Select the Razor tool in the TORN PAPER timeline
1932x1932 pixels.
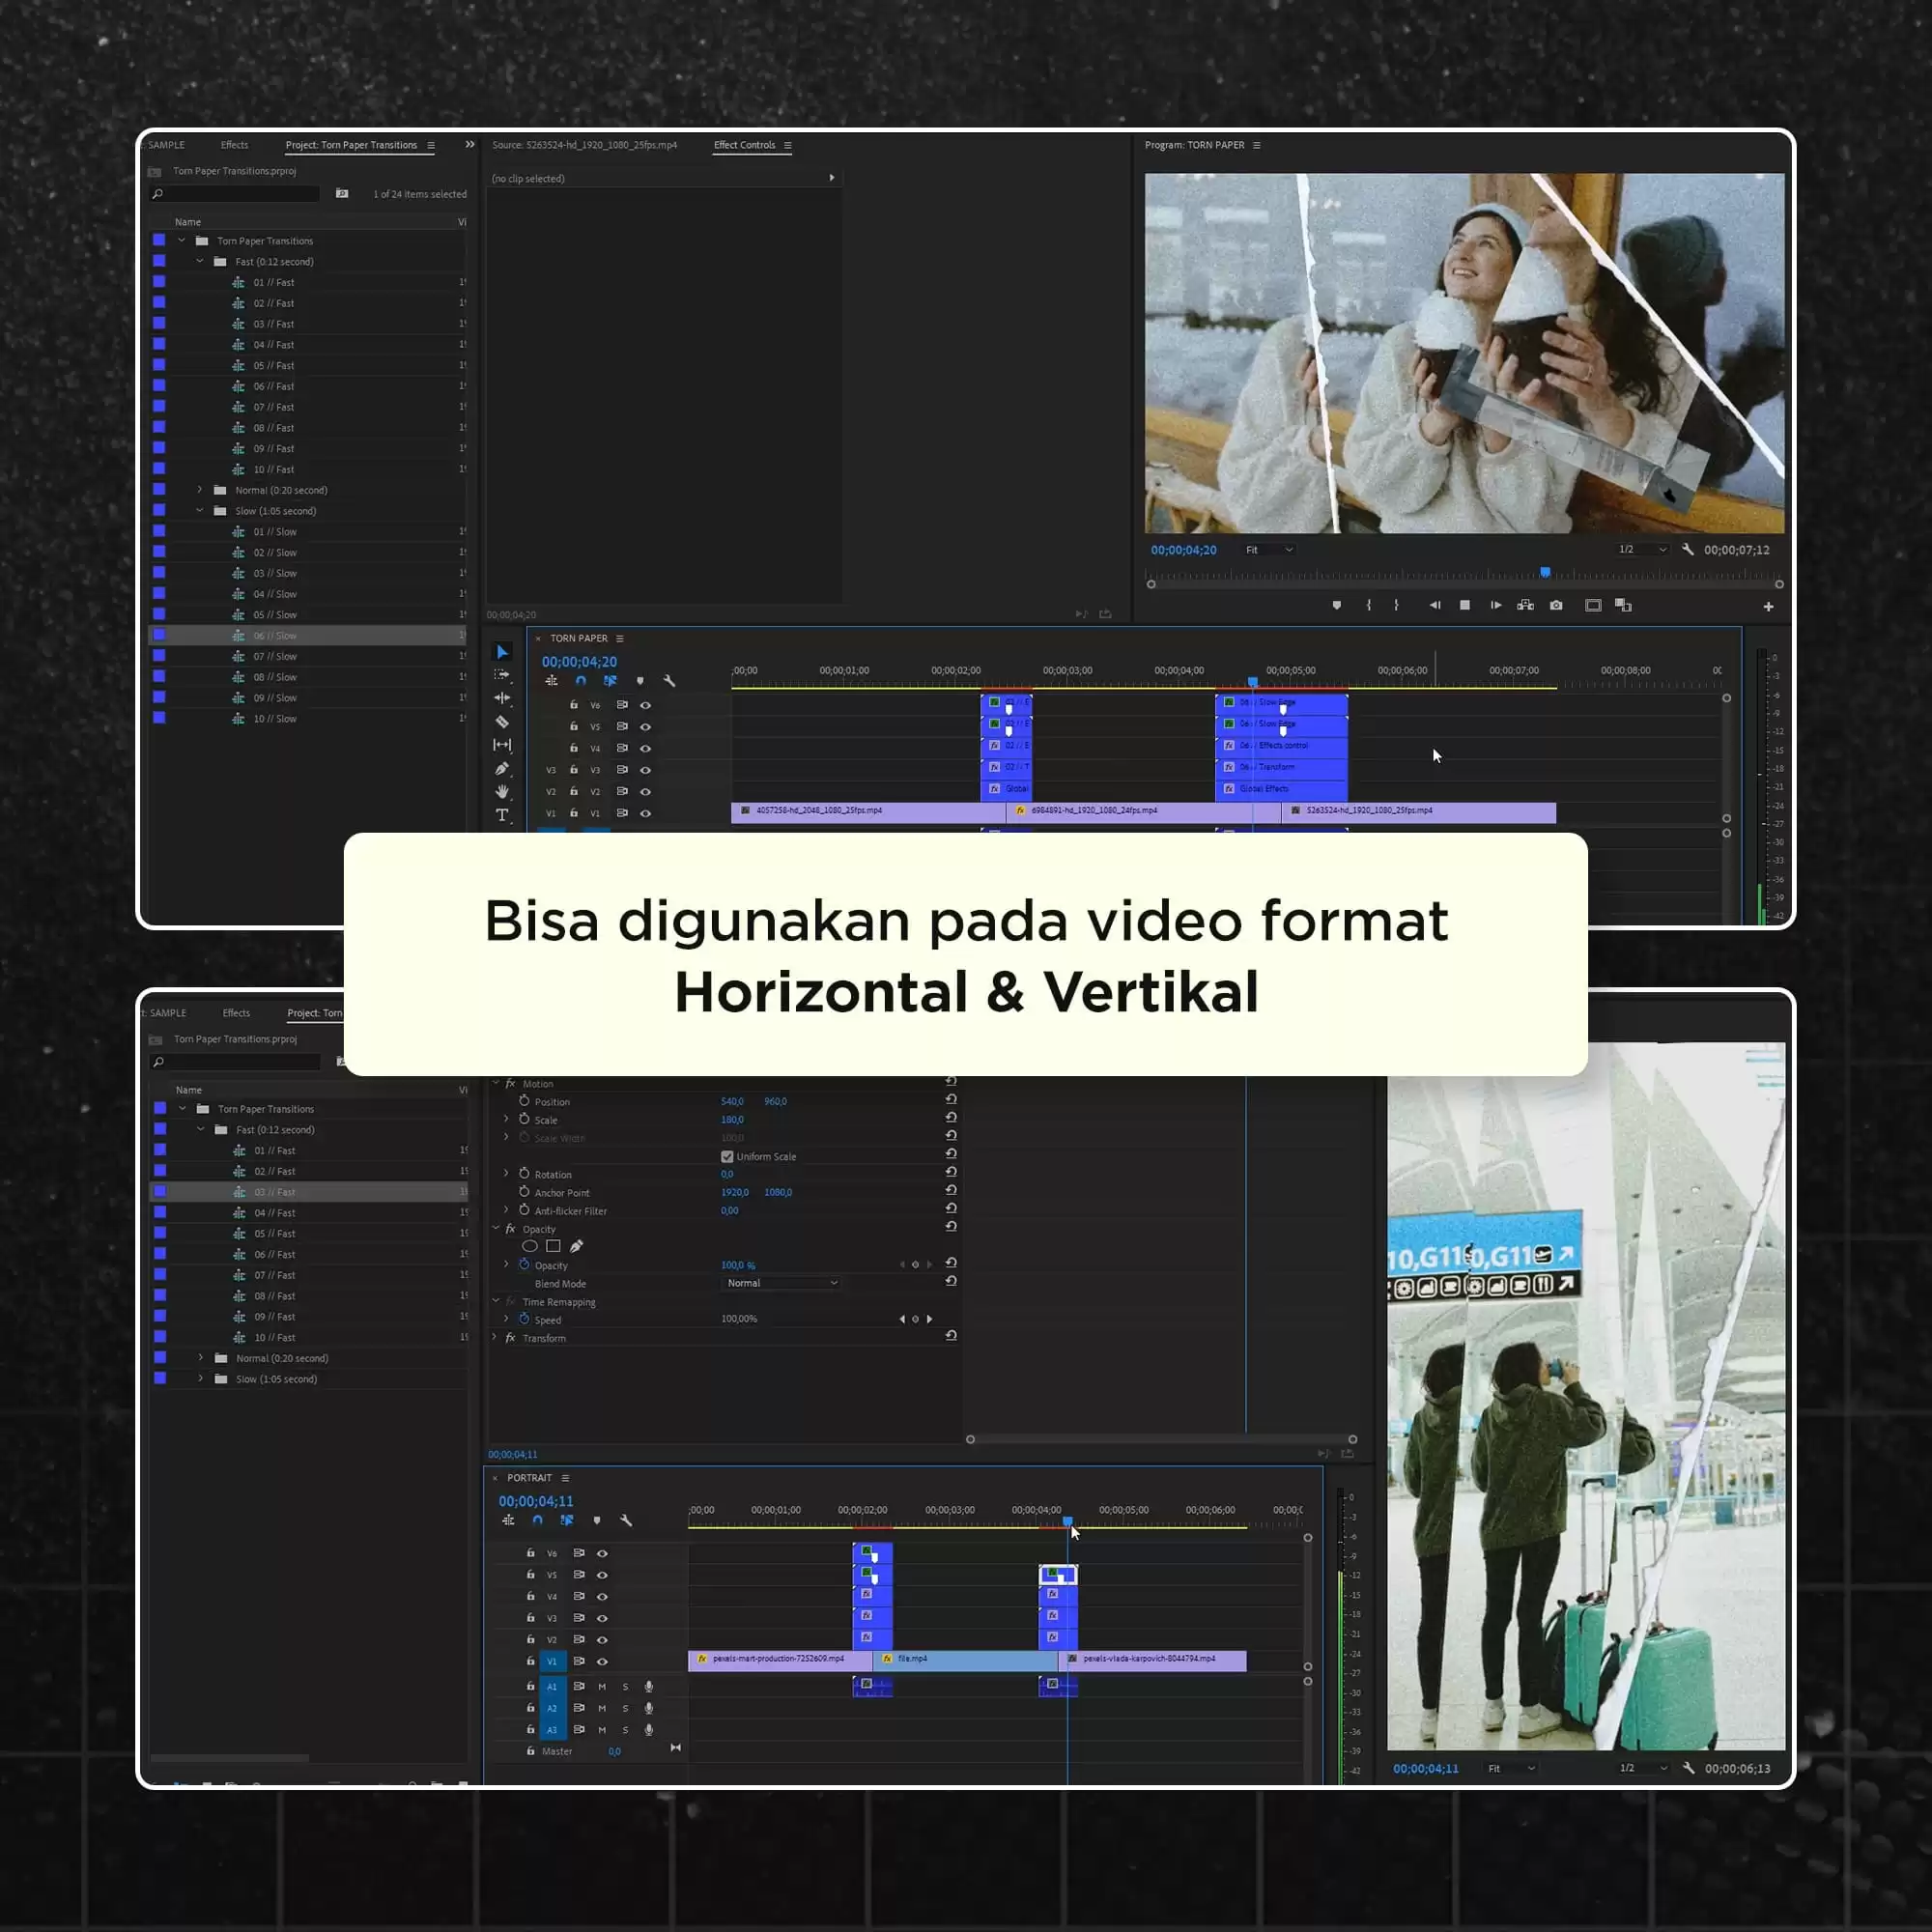(502, 722)
